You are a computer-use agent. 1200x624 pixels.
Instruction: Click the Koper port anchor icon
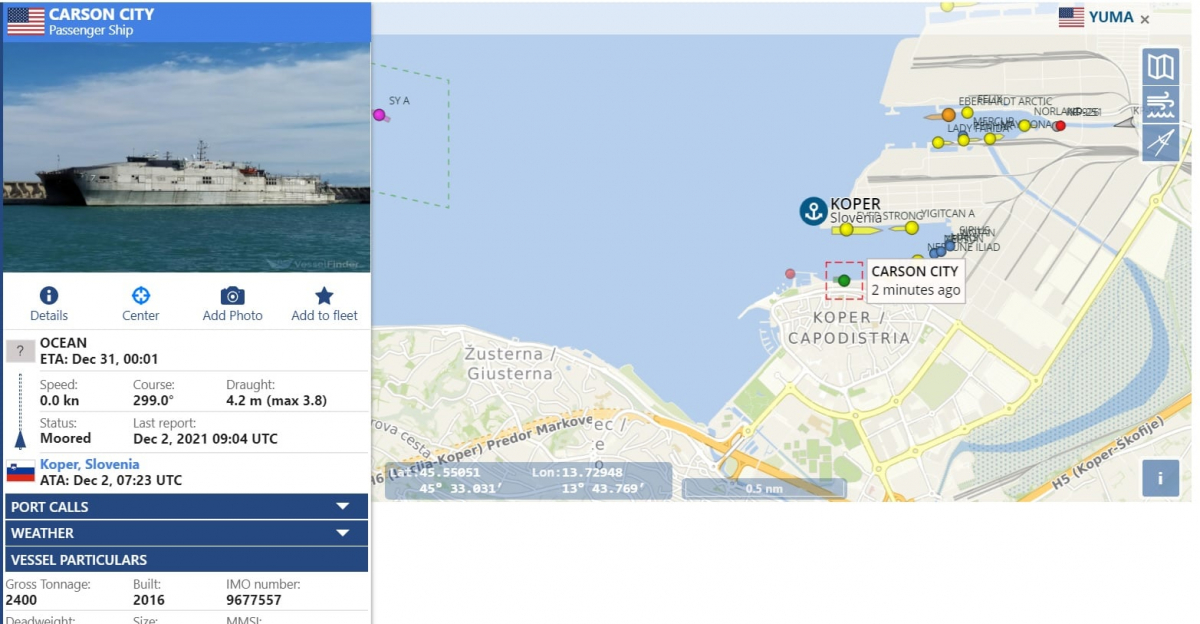click(813, 211)
